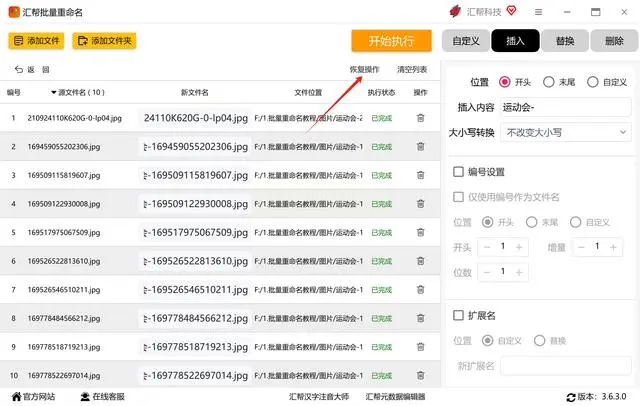Click 清空列表 to clear files
Viewport: 640px width, 406px height.
(412, 69)
